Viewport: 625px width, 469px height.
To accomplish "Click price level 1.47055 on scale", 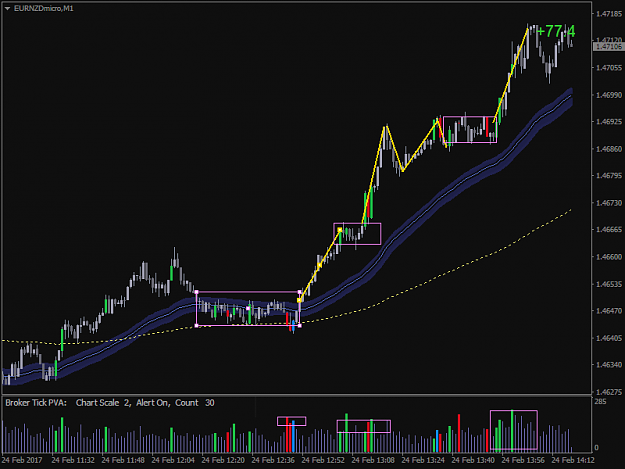I will pyautogui.click(x=609, y=68).
